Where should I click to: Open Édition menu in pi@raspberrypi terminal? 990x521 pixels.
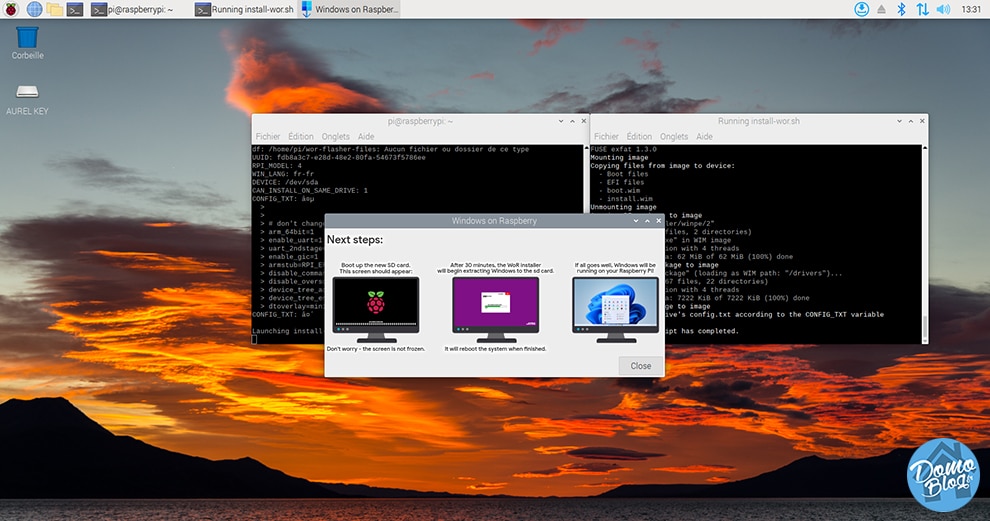pyautogui.click(x=301, y=136)
